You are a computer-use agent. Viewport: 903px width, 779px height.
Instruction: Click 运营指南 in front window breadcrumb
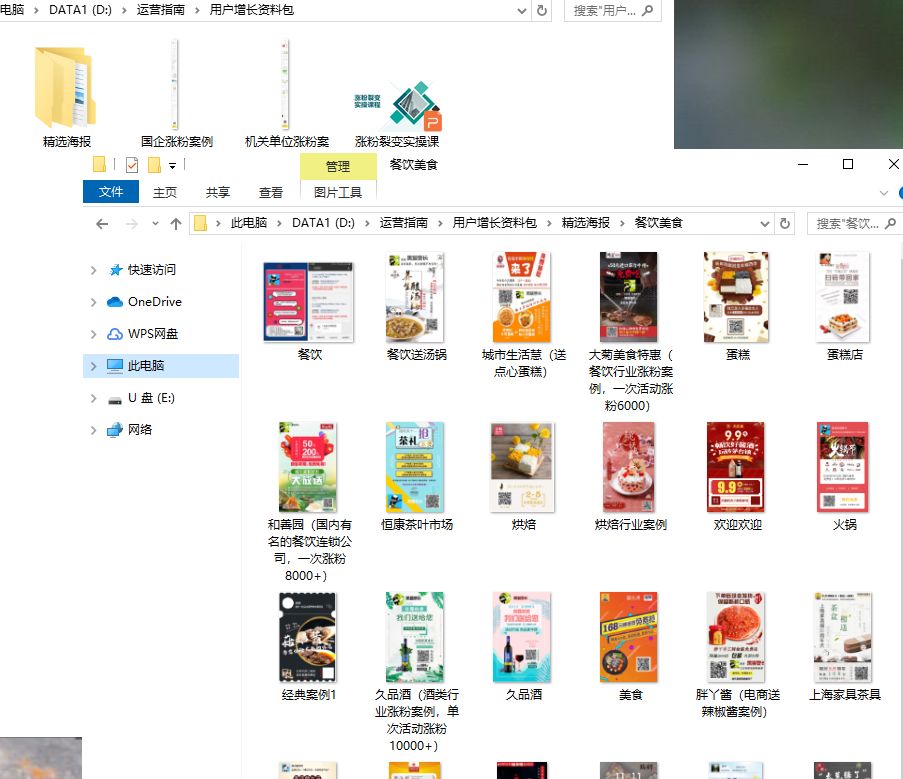[x=403, y=223]
